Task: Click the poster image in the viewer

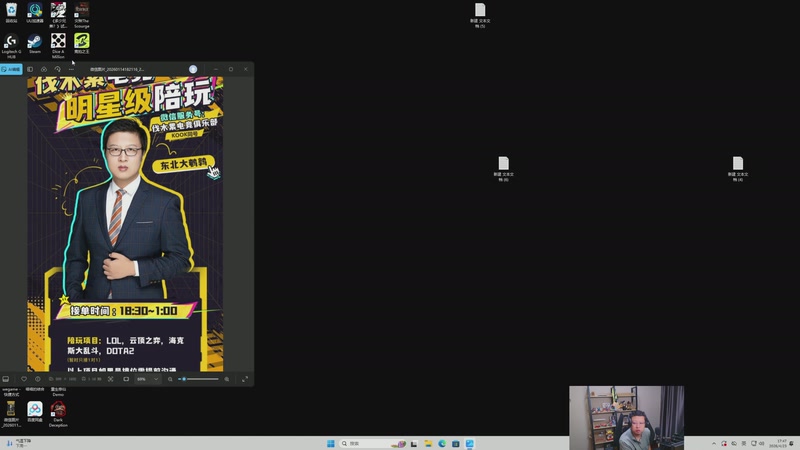Action: (x=125, y=224)
